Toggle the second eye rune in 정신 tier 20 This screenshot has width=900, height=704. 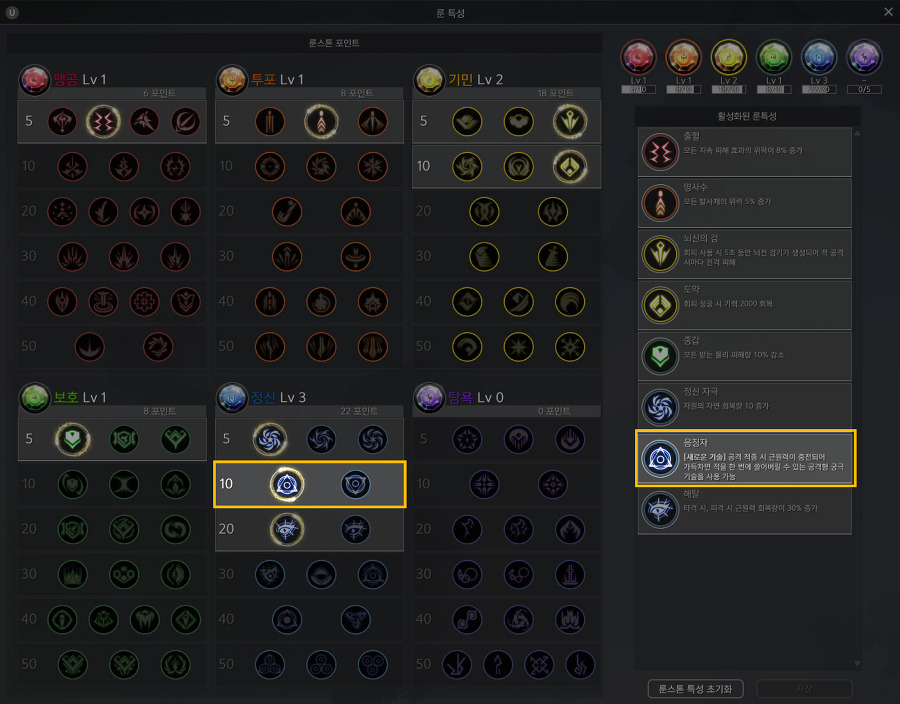coord(355,529)
